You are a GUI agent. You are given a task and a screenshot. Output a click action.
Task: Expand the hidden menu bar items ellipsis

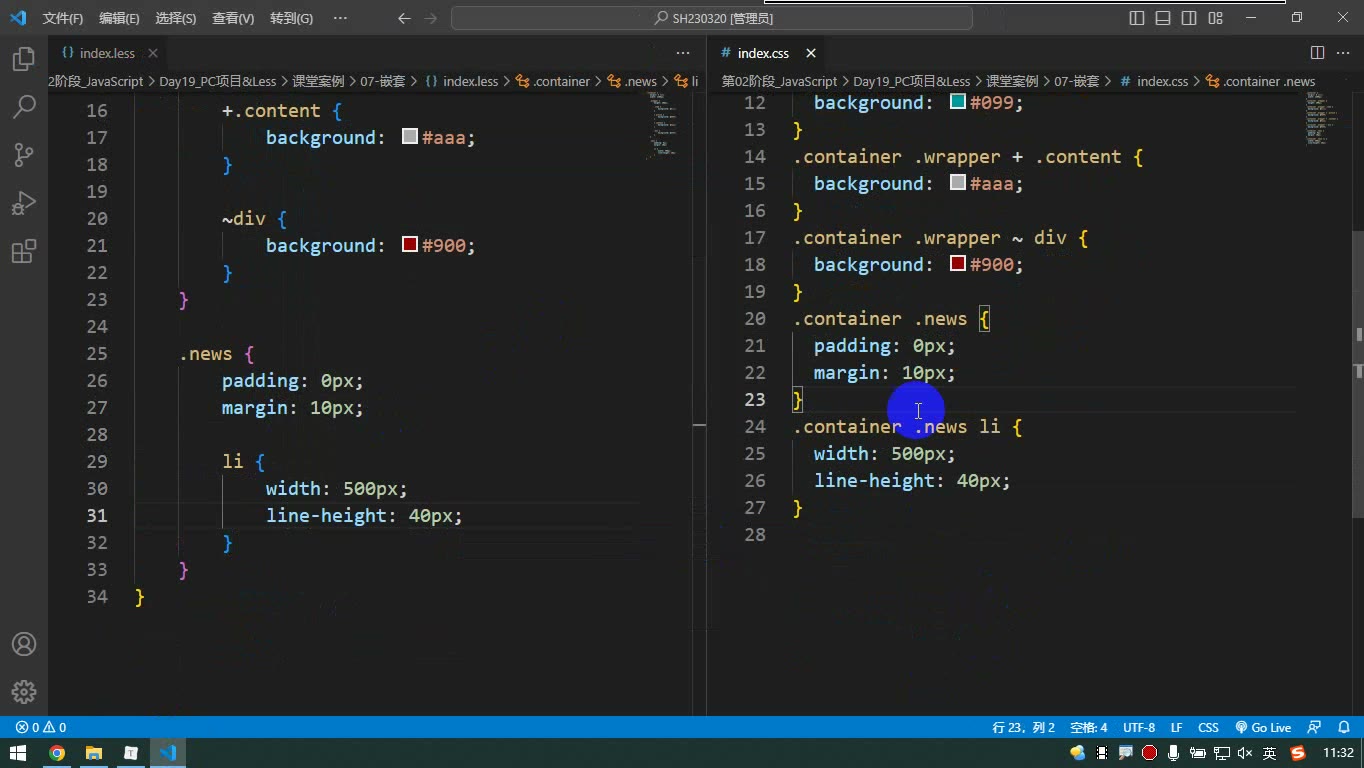point(340,18)
